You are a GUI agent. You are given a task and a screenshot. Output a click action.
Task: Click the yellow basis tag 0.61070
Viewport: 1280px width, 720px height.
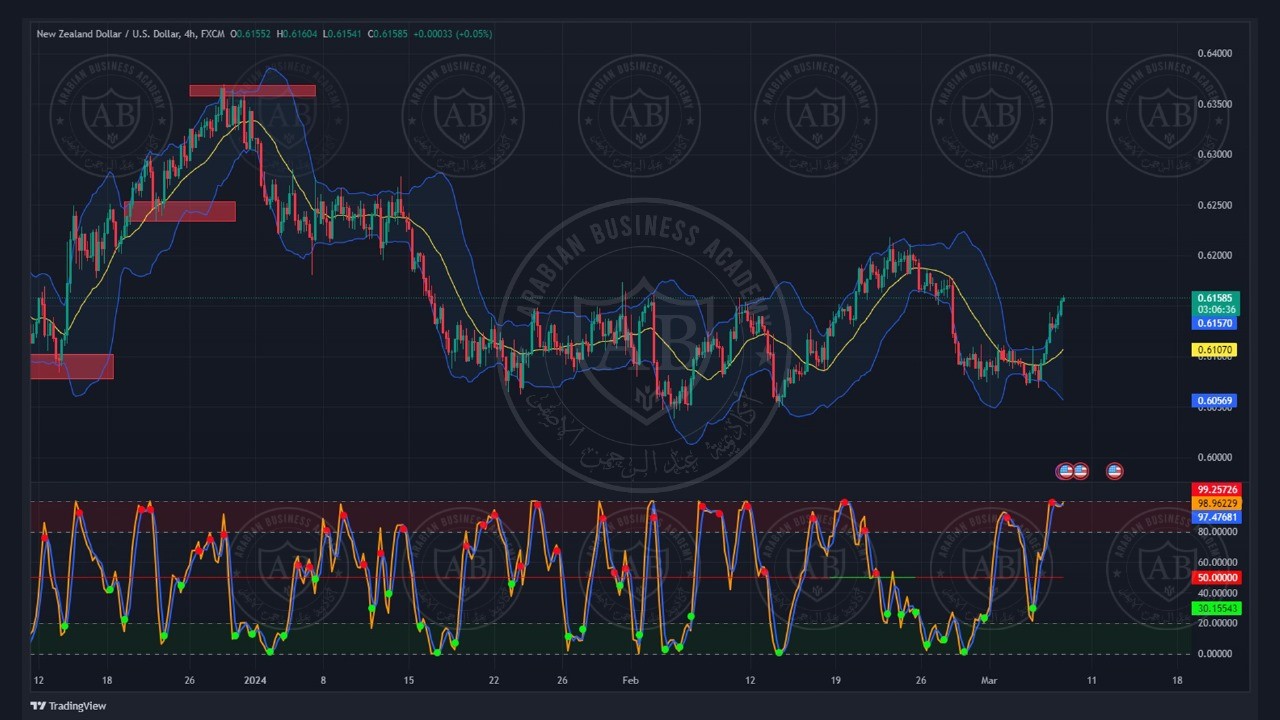click(1216, 350)
